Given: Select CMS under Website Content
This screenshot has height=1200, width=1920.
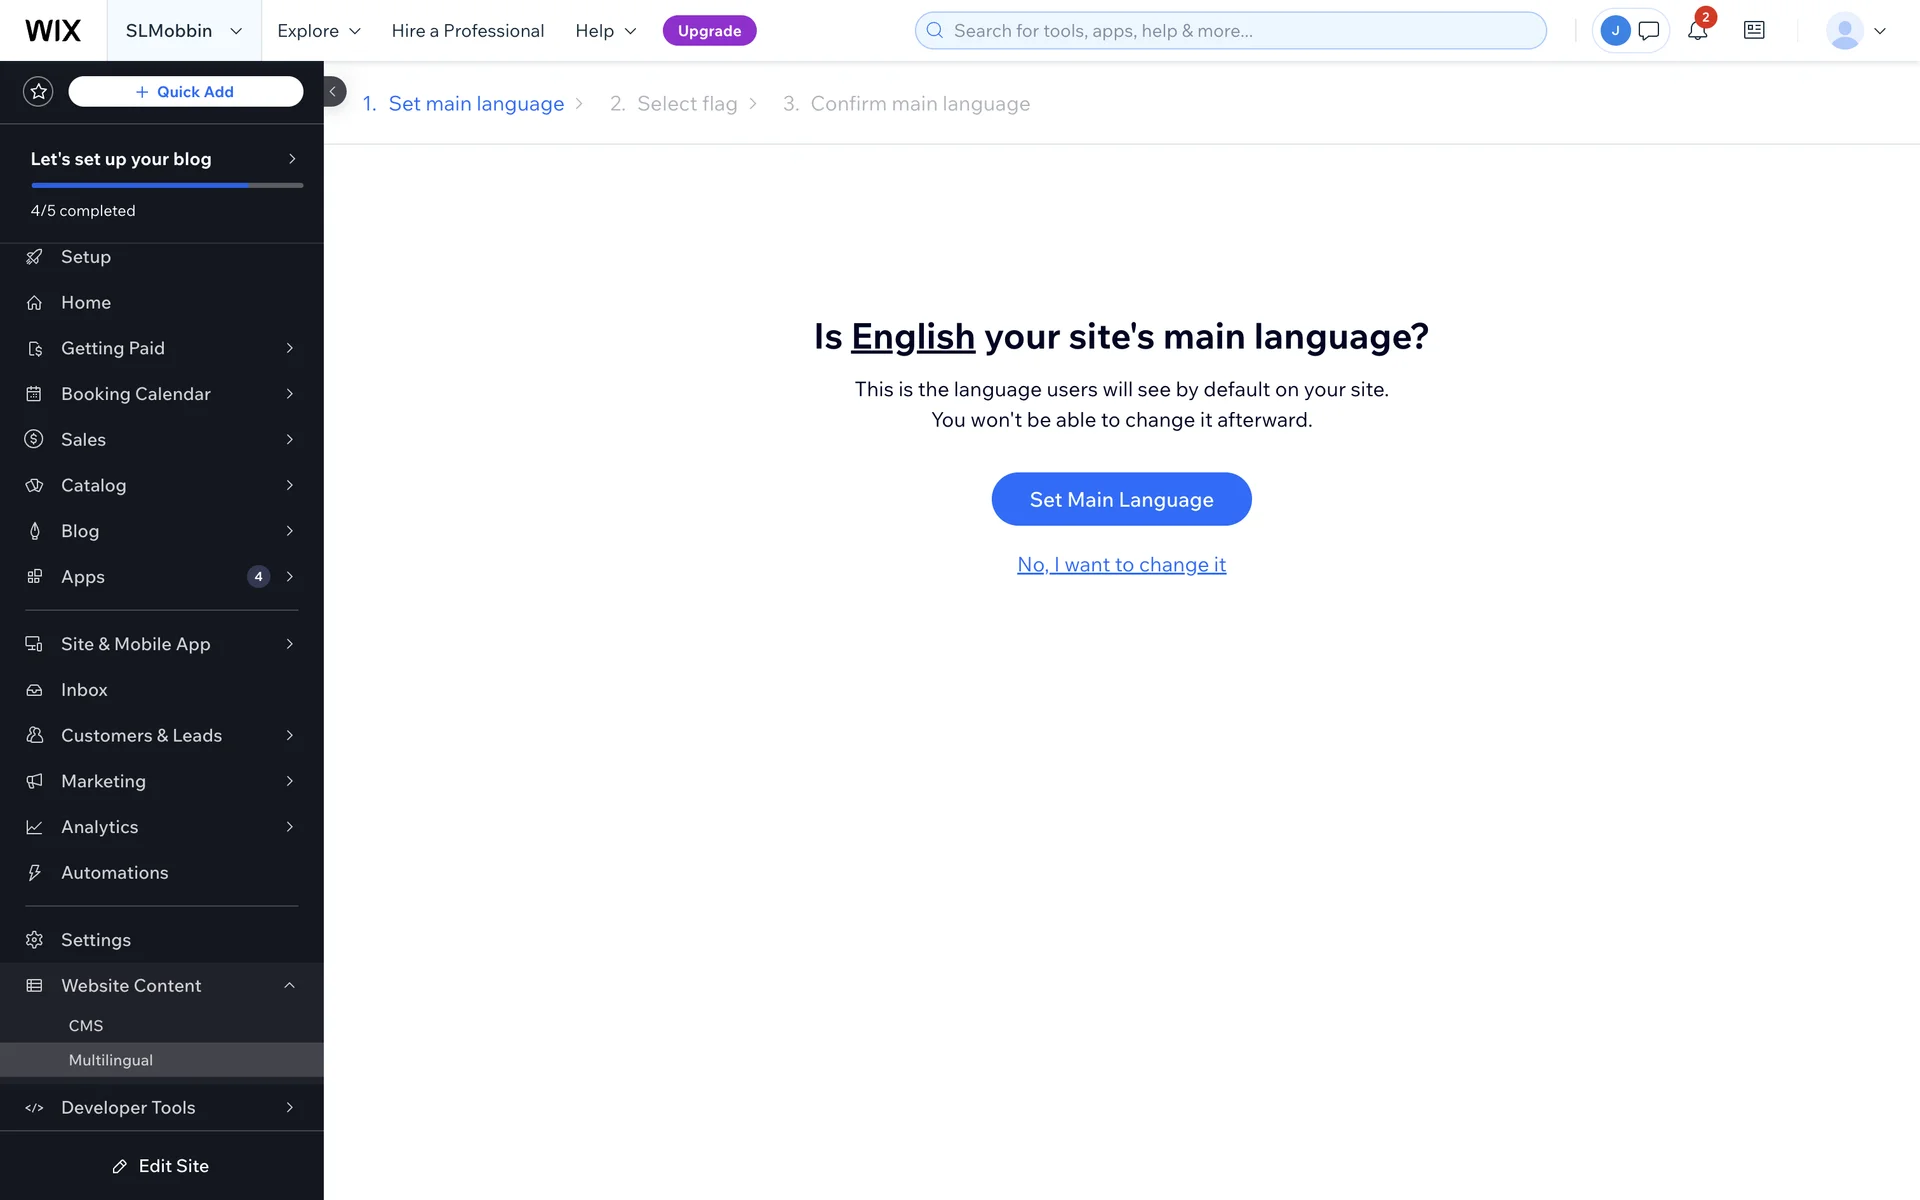Looking at the screenshot, I should coord(86,1026).
